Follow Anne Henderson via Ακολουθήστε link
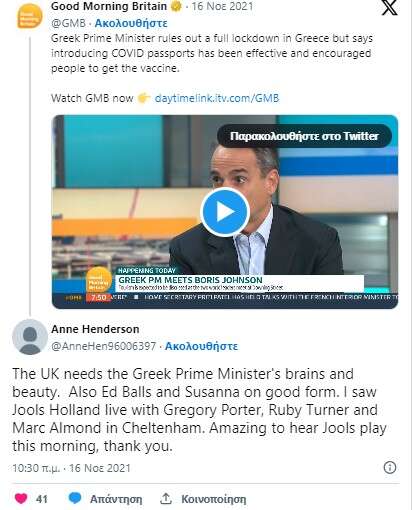The width and height of the screenshot is (413, 510). point(201,346)
